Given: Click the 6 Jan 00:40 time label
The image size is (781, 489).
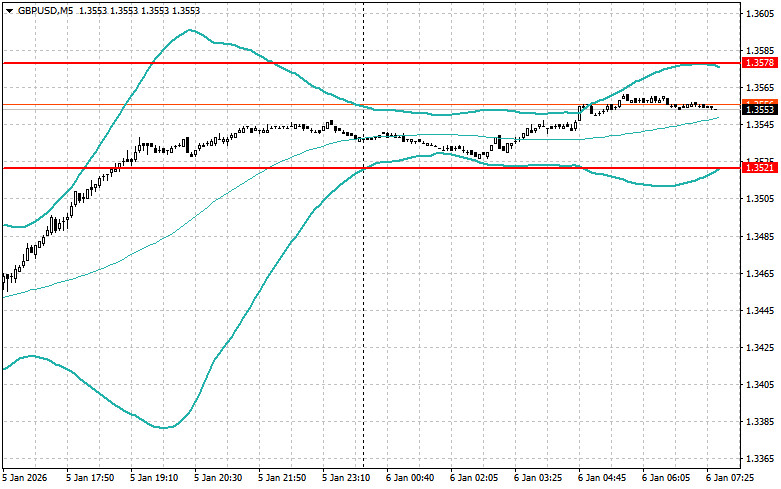Looking at the screenshot, I should [x=410, y=478].
